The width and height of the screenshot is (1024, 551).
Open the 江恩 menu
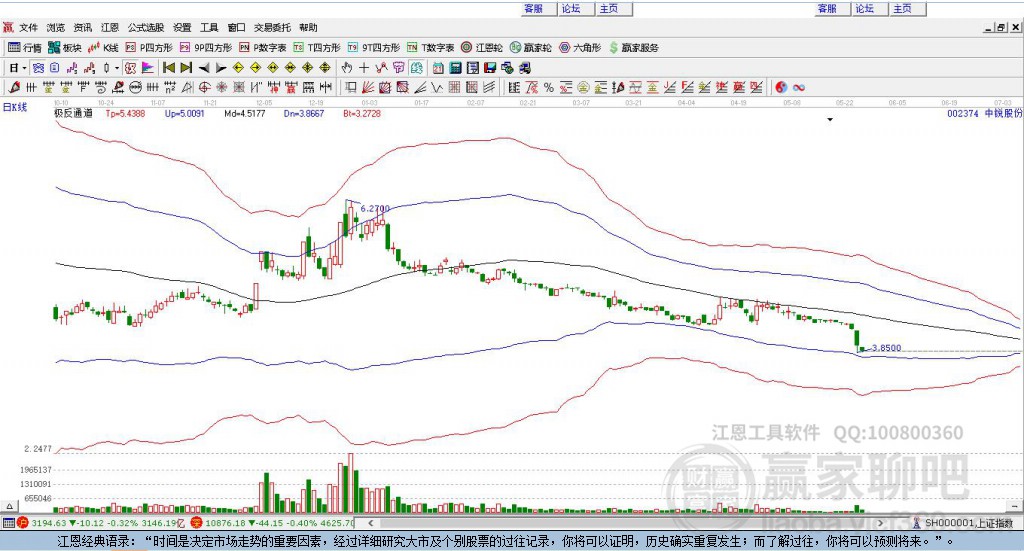click(110, 27)
